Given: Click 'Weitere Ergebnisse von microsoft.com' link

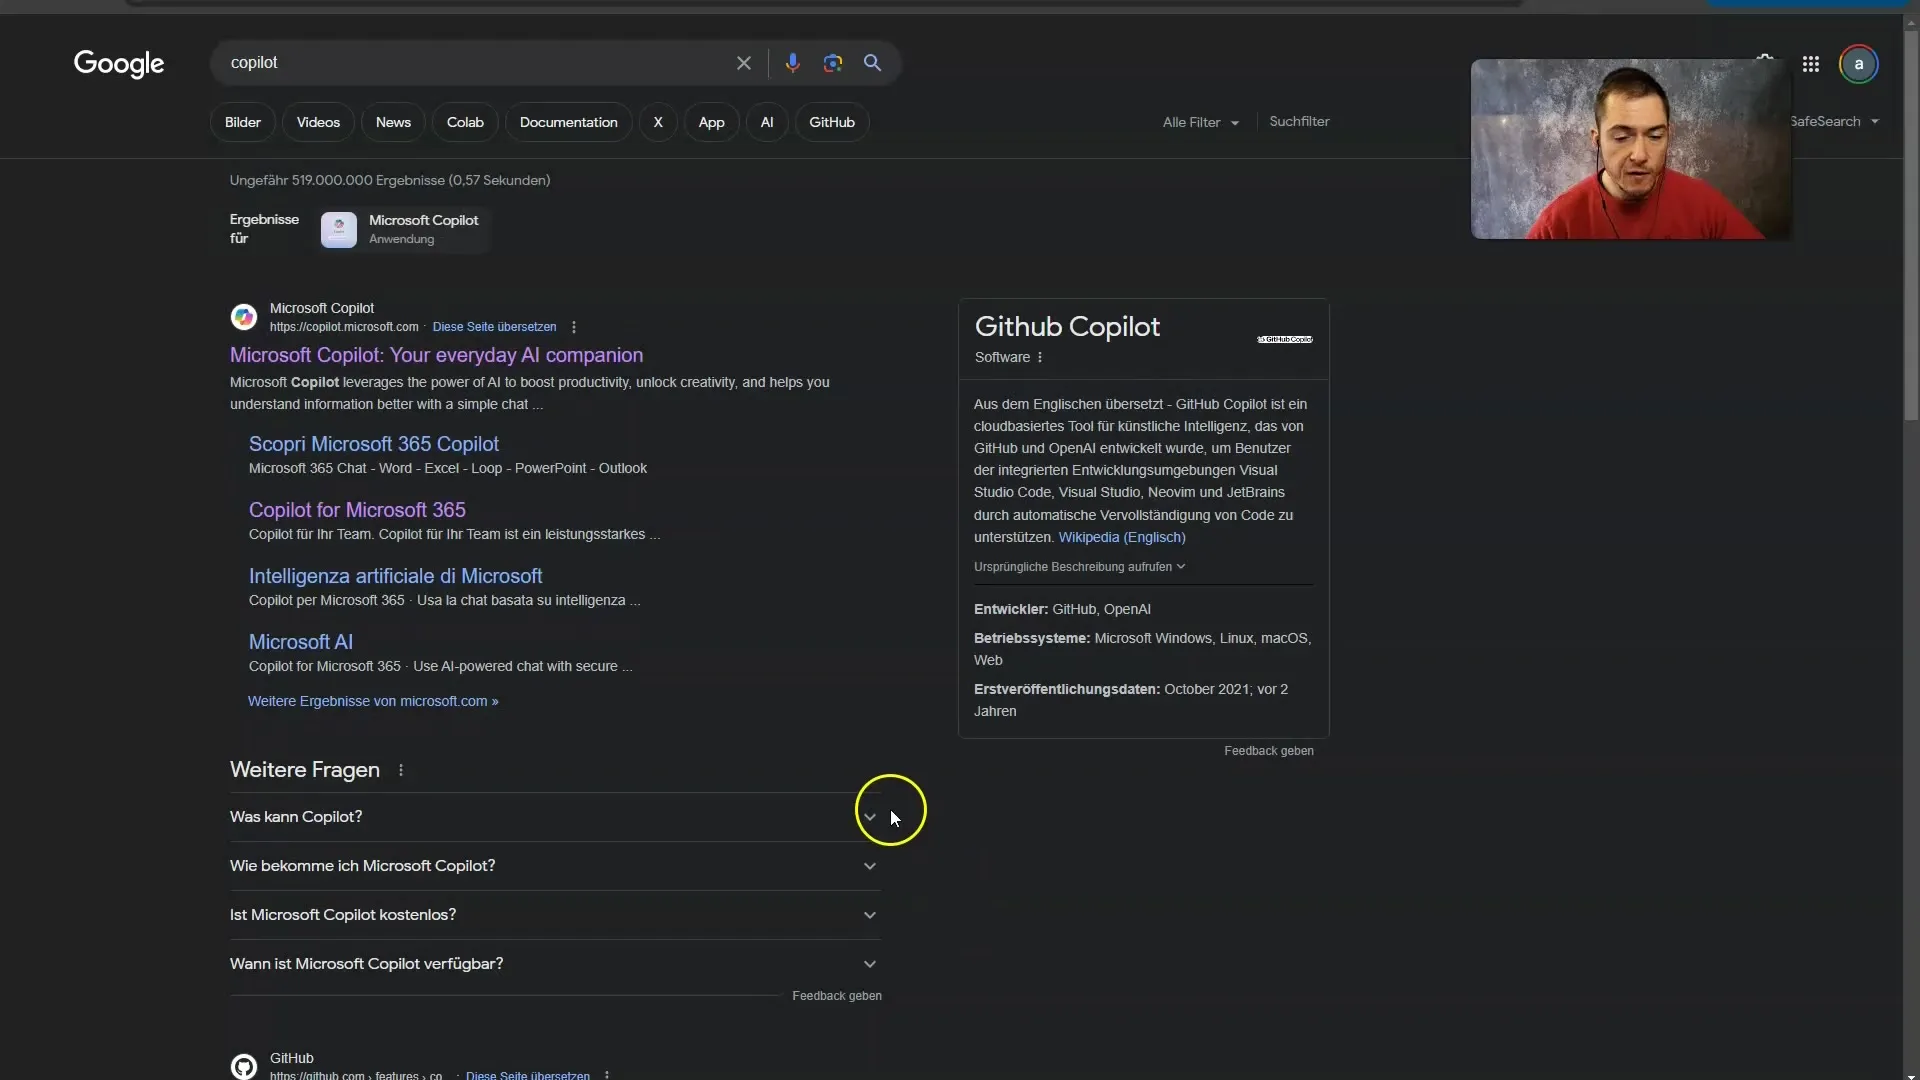Looking at the screenshot, I should pos(372,699).
